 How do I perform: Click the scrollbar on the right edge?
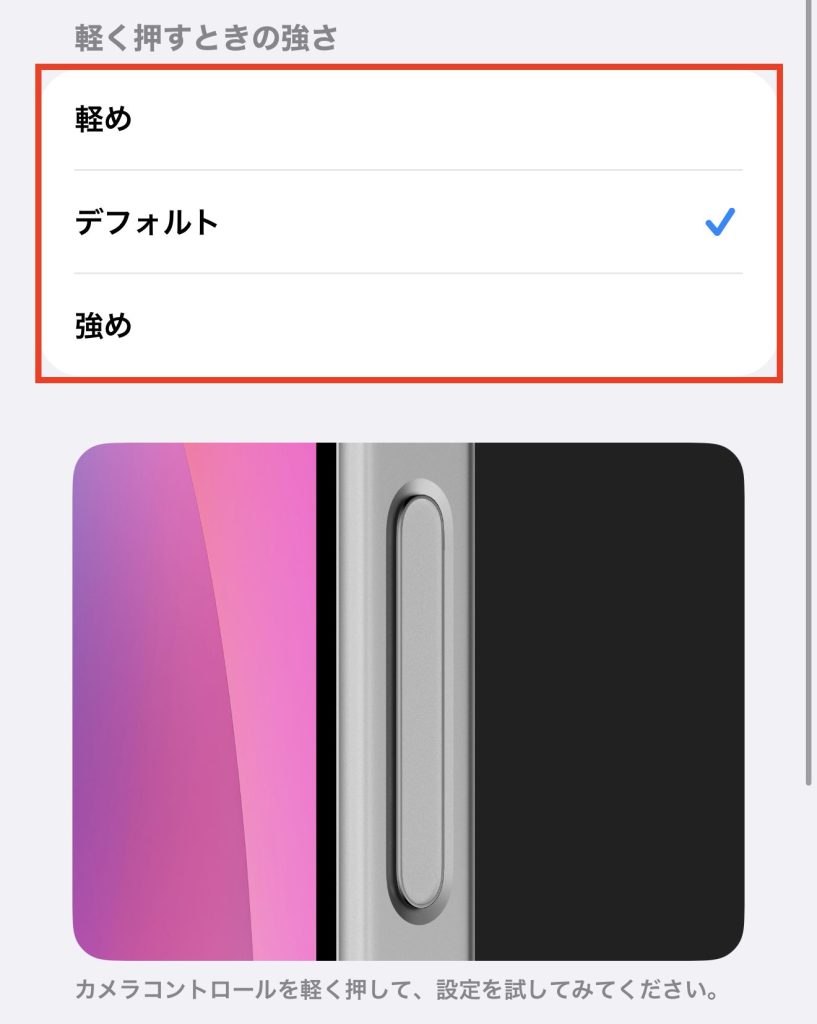click(809, 392)
